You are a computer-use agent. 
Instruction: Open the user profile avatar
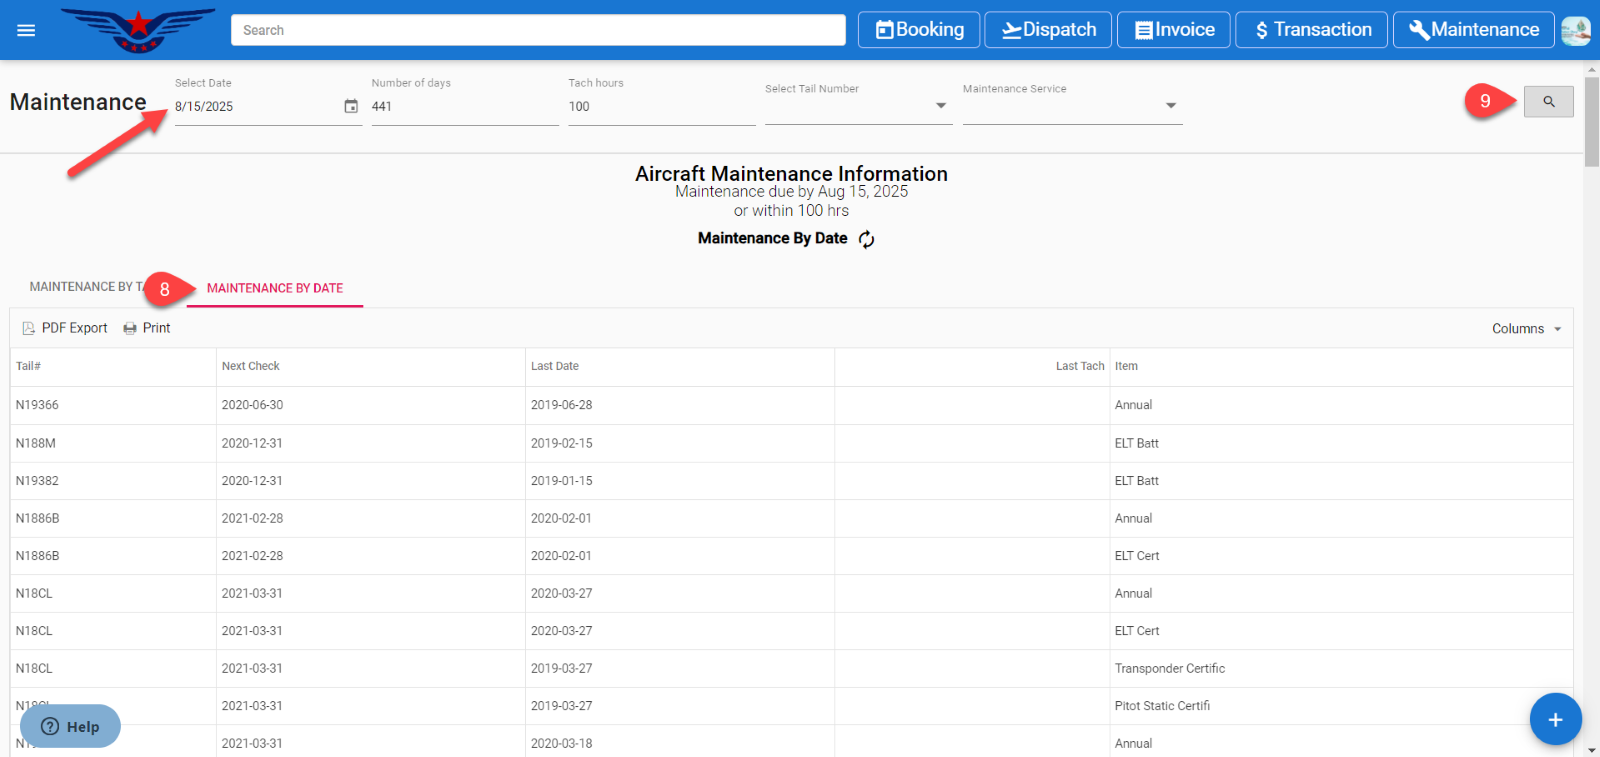click(x=1576, y=30)
